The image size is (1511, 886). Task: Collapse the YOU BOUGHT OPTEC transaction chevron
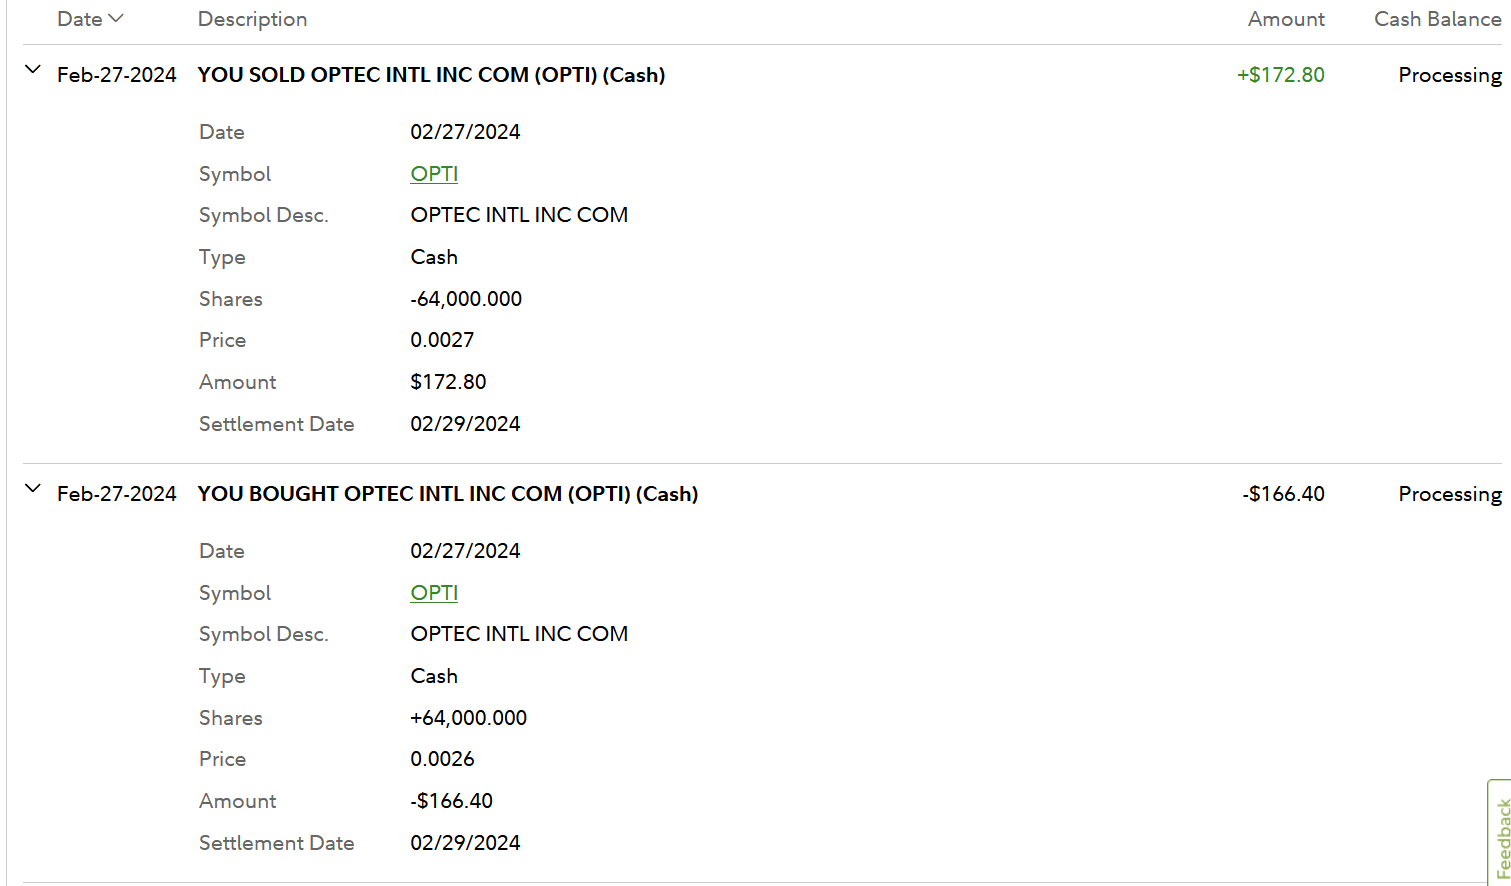point(33,489)
